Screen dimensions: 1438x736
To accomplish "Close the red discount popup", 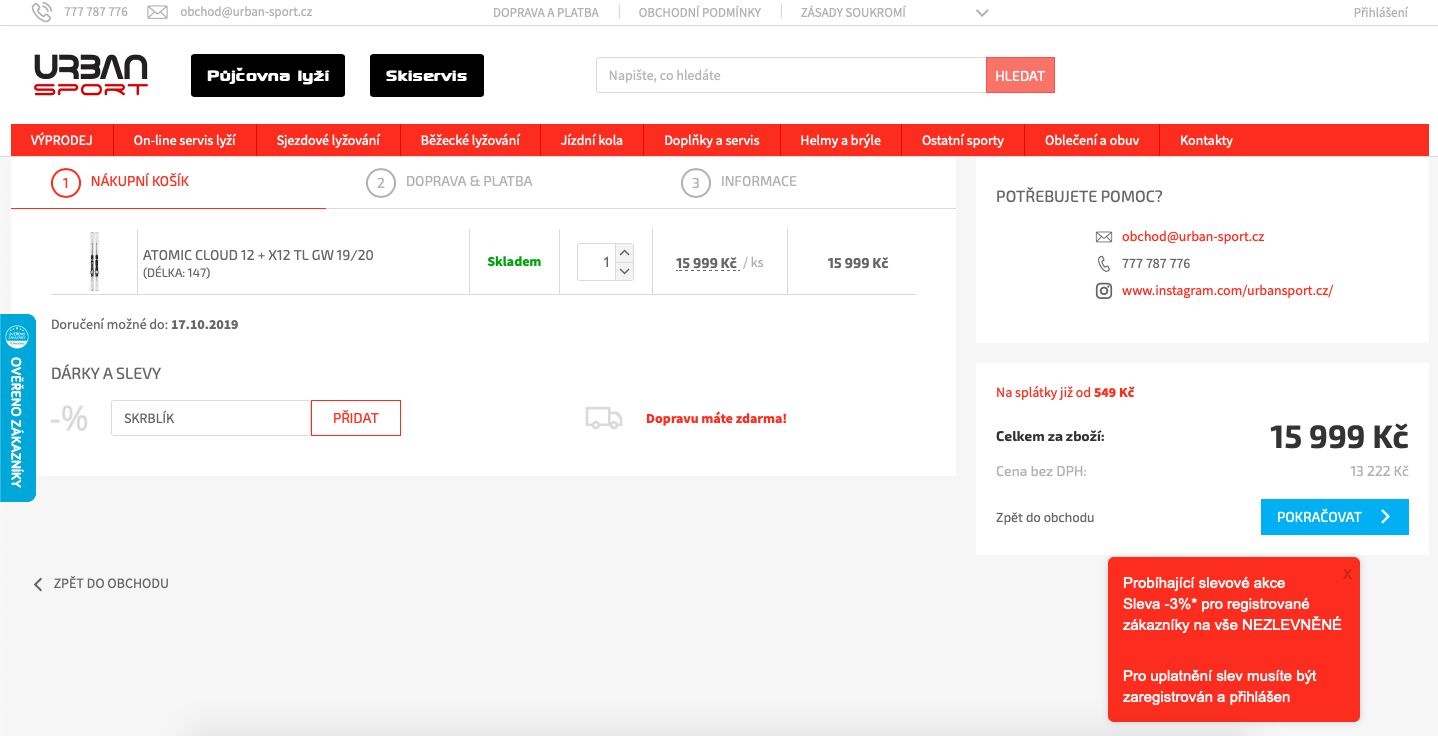I will tap(1347, 574).
